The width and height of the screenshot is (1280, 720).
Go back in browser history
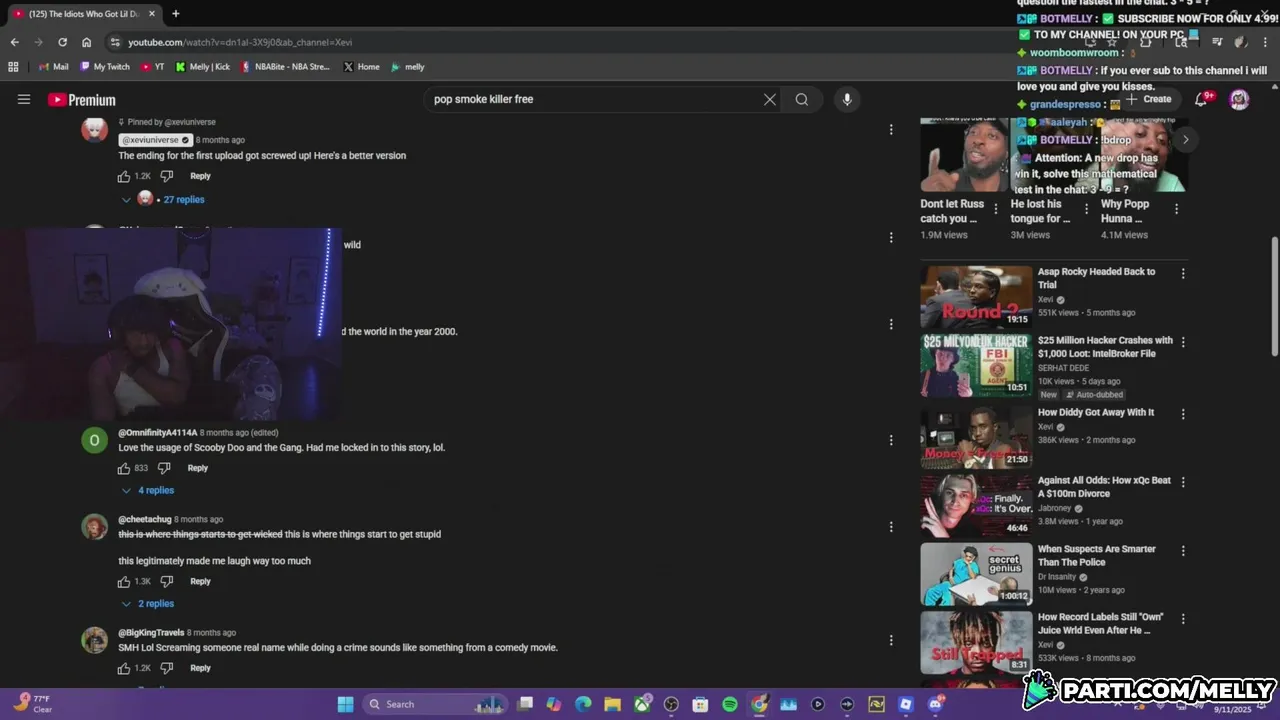tap(14, 42)
